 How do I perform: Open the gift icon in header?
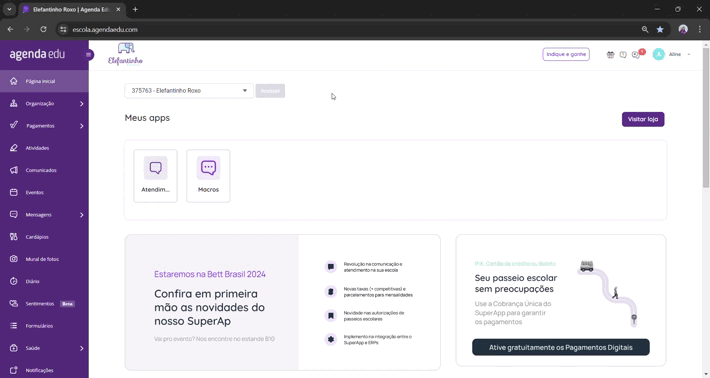click(x=610, y=54)
